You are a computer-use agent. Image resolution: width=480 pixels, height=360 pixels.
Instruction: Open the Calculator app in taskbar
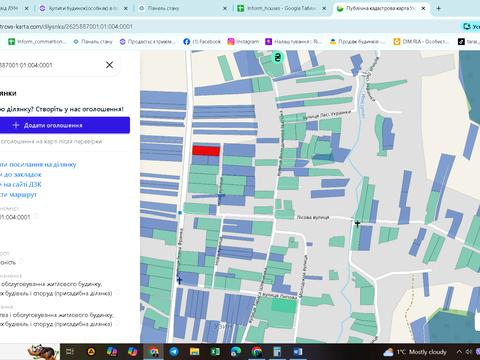277,352
